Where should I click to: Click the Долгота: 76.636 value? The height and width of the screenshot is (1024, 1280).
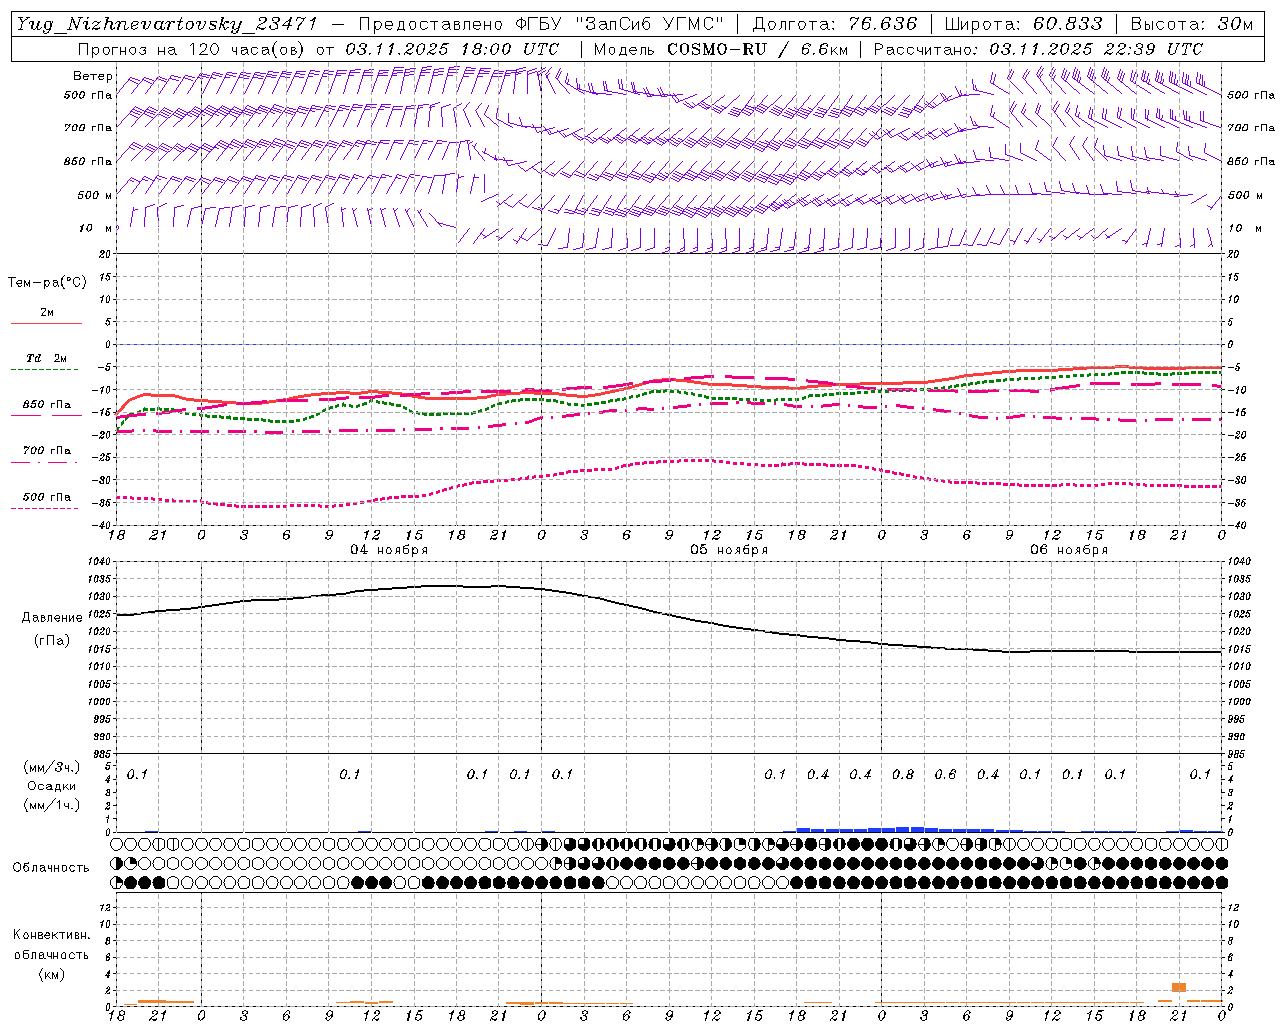pos(833,24)
